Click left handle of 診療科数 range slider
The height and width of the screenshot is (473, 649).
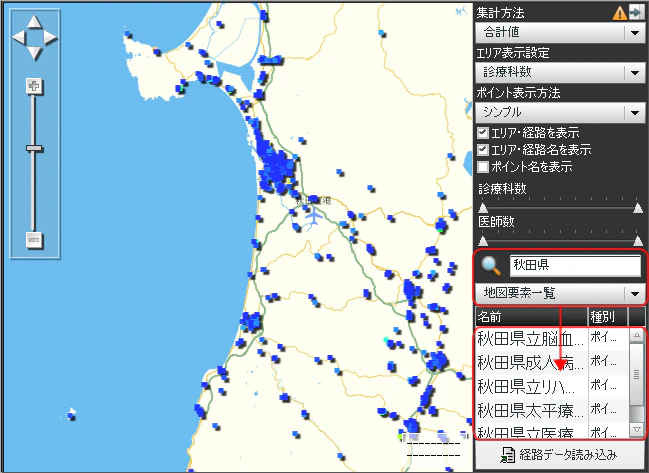click(483, 208)
